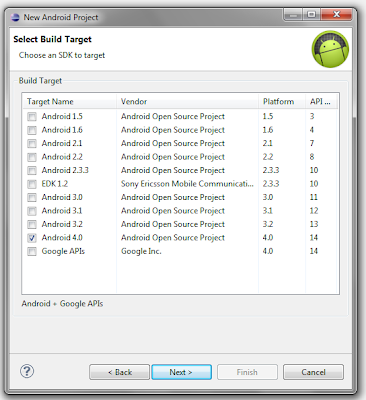The image size is (366, 400).
Task: Check the Android 2.3.3 target checkbox
Action: click(32, 171)
